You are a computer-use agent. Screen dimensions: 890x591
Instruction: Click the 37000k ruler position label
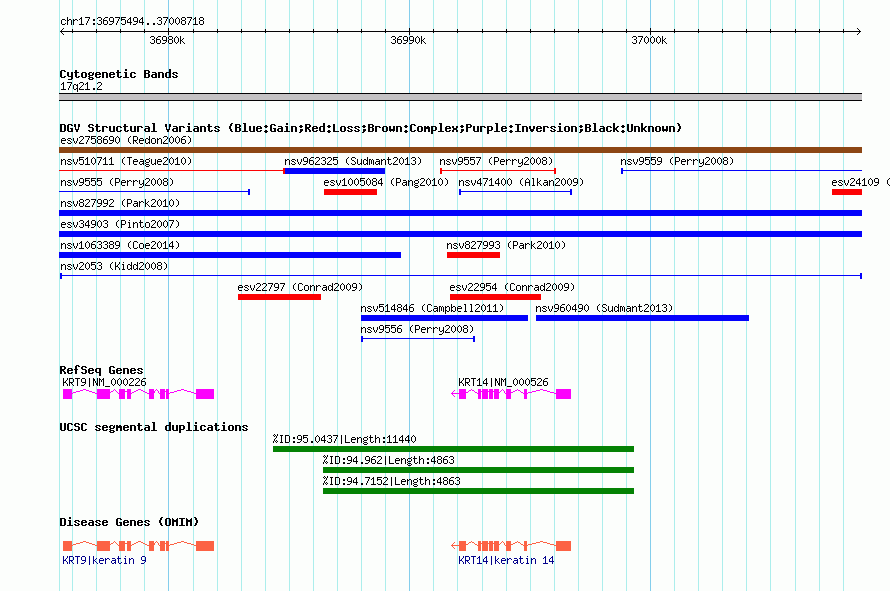[649, 40]
